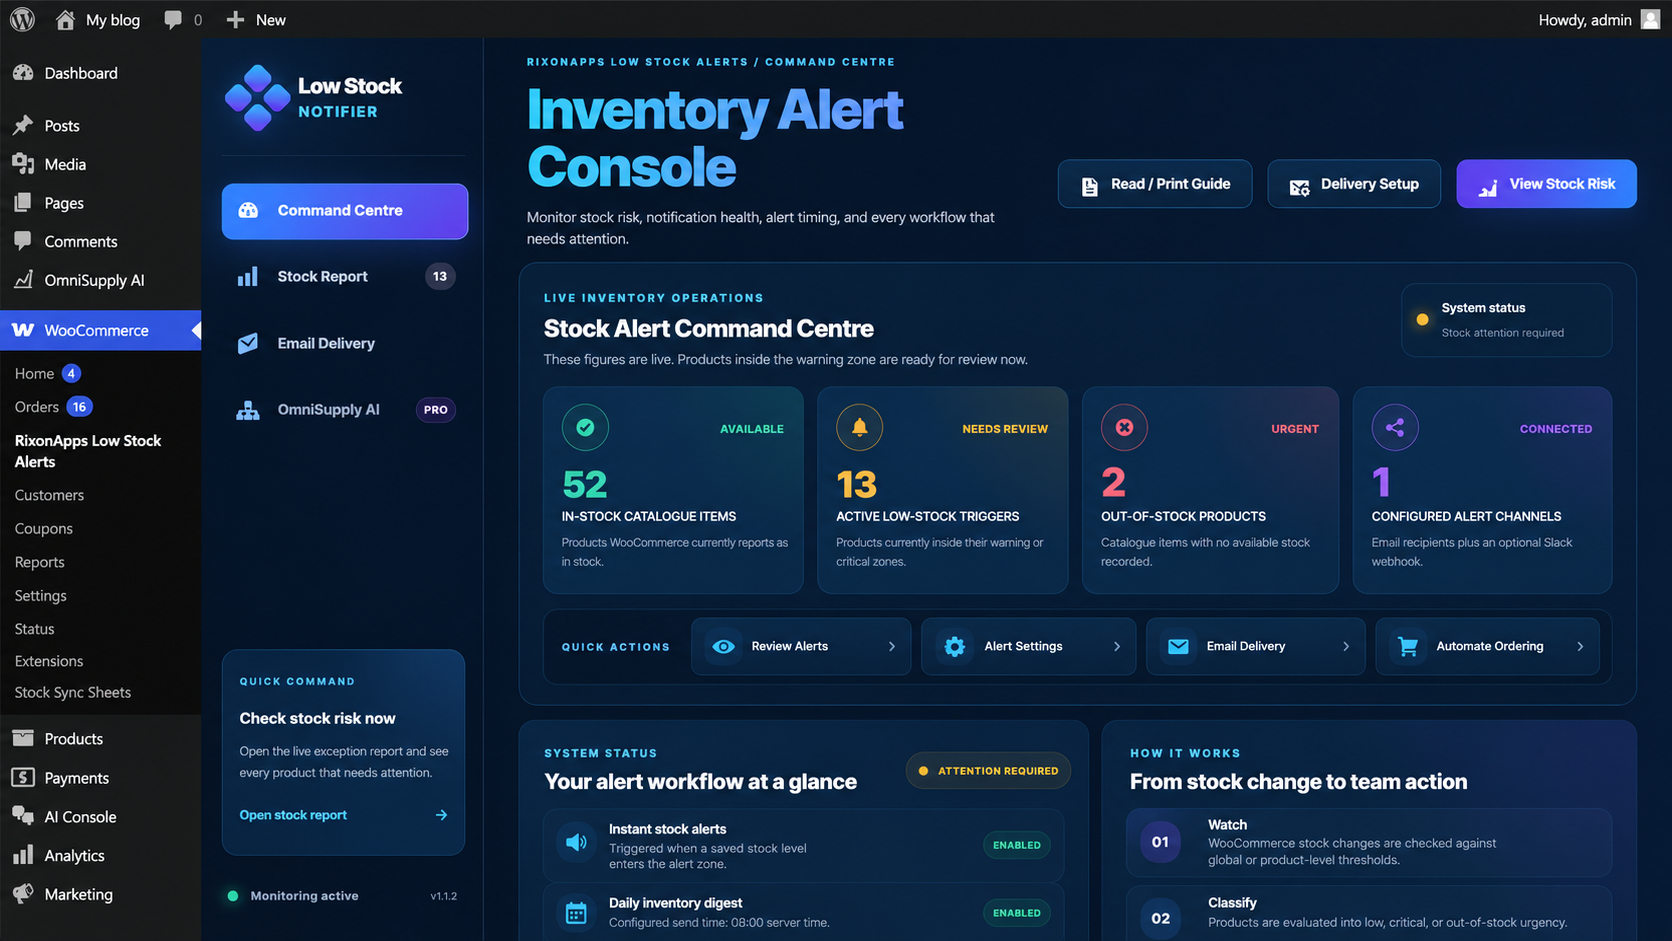This screenshot has width=1672, height=941.
Task: Open WooCommerce Coupons link
Action: [x=44, y=529]
